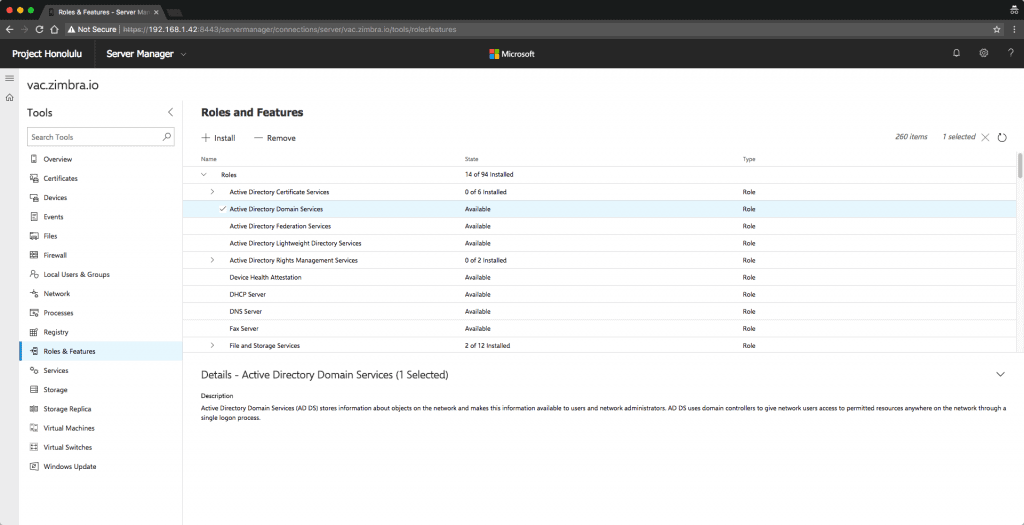Select Device Health Attestation row
This screenshot has height=525, width=1024.
(x=600, y=277)
